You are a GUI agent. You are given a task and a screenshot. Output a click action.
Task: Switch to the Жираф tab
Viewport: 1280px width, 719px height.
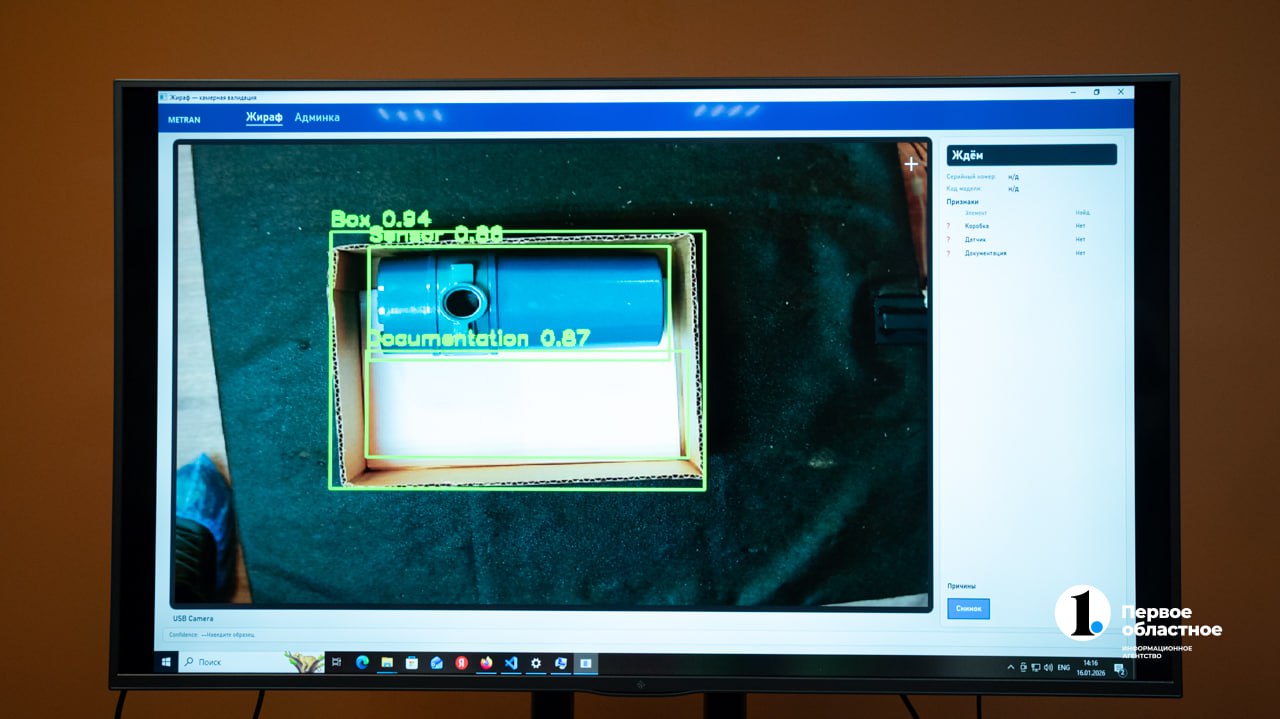point(264,118)
